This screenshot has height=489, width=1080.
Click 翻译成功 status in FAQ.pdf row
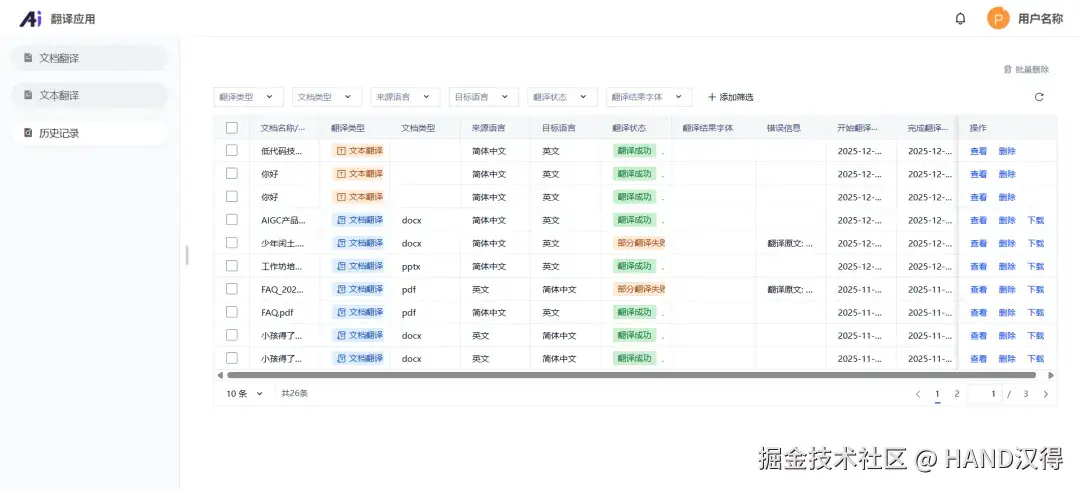pyautogui.click(x=634, y=313)
